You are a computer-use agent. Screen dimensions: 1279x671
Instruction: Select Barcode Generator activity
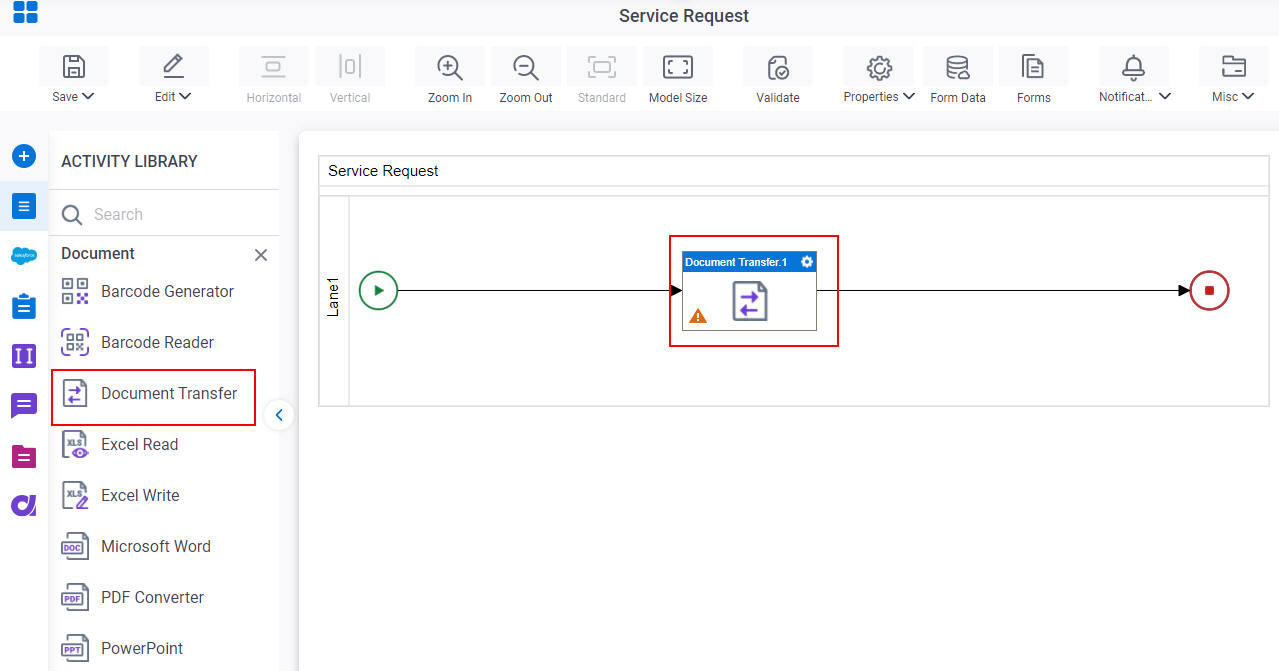pyautogui.click(x=148, y=292)
